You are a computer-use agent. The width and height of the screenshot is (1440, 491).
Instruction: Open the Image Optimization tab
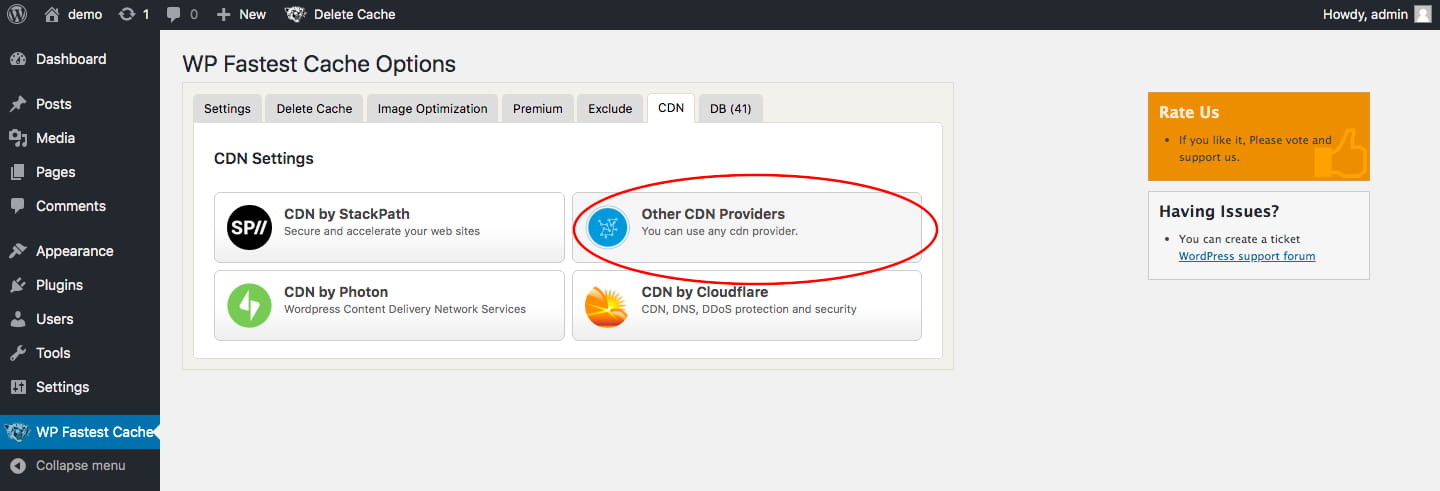click(432, 108)
